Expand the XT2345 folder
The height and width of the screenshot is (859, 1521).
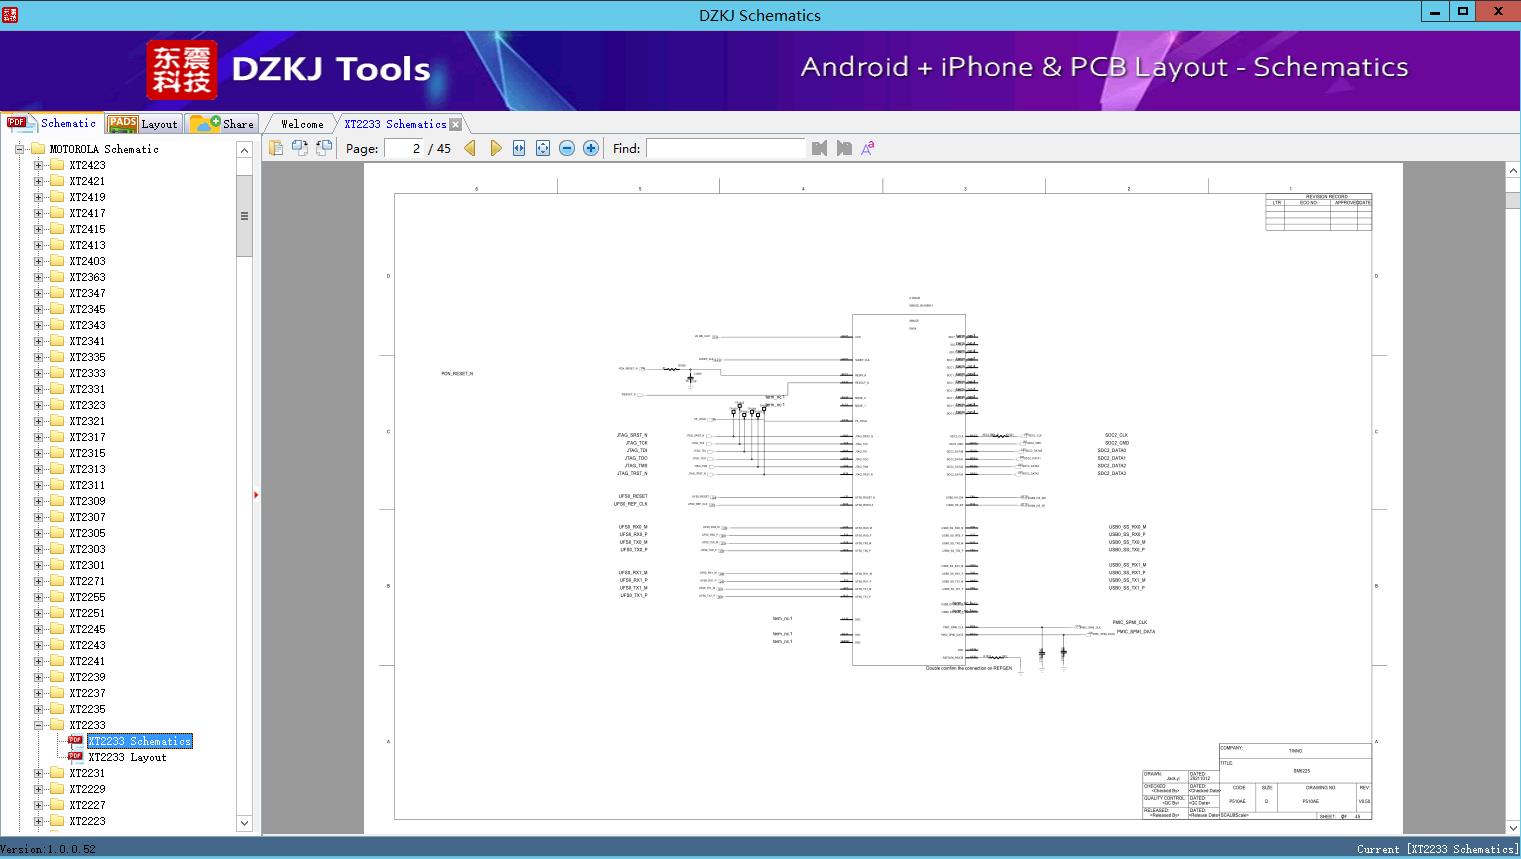pyautogui.click(x=38, y=309)
